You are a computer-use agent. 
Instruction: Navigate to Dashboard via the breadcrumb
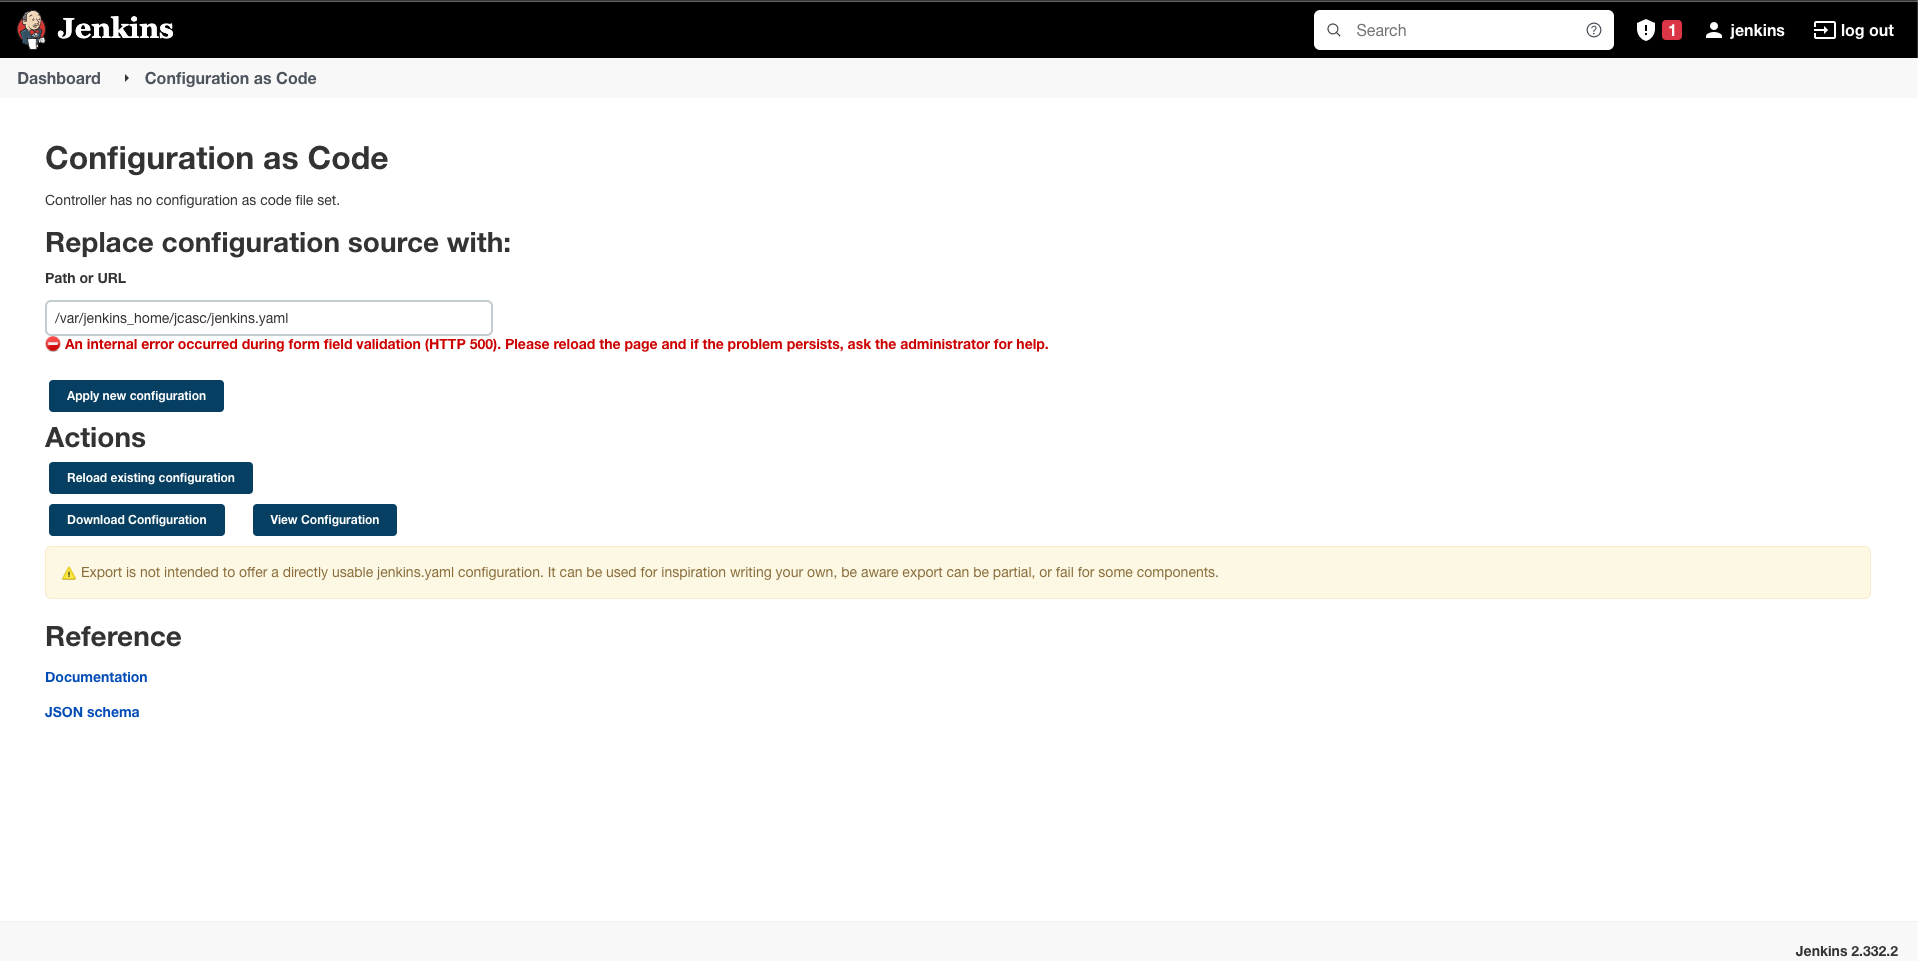tap(58, 78)
